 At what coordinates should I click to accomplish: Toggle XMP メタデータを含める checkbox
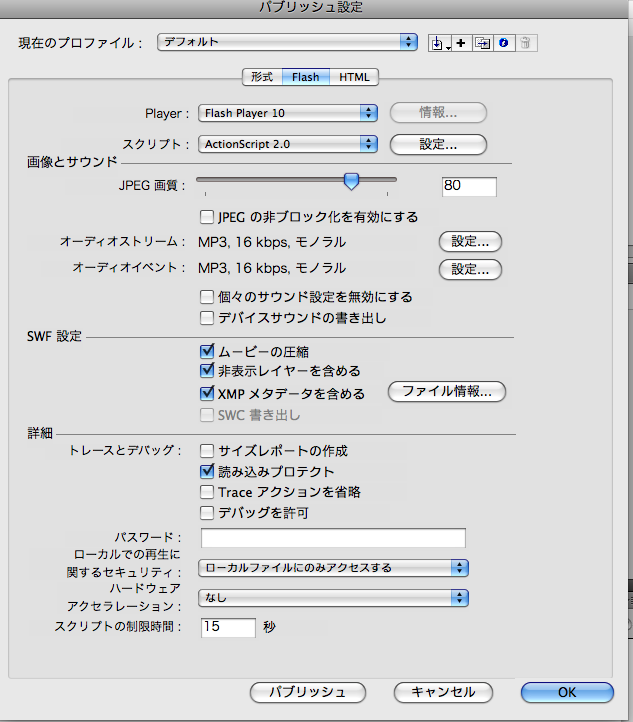pos(207,394)
